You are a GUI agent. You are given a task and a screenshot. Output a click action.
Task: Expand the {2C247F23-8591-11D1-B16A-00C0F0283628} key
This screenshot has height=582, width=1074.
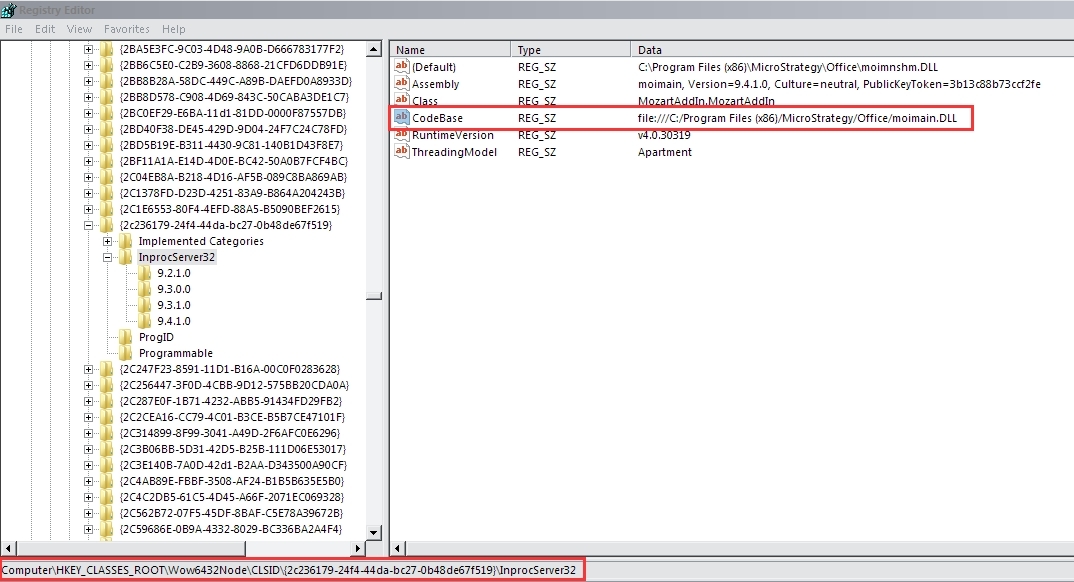point(89,369)
